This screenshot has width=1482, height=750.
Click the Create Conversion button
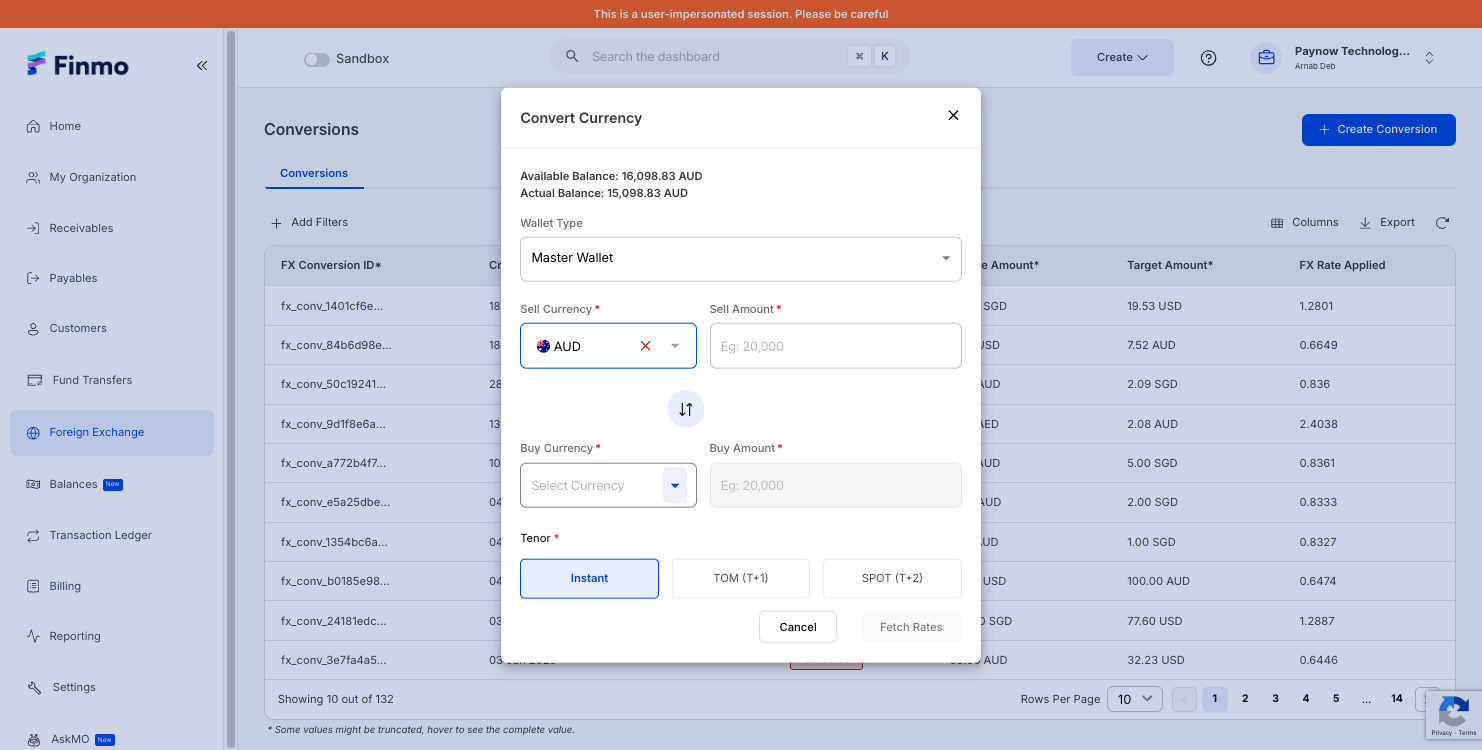coord(1378,129)
